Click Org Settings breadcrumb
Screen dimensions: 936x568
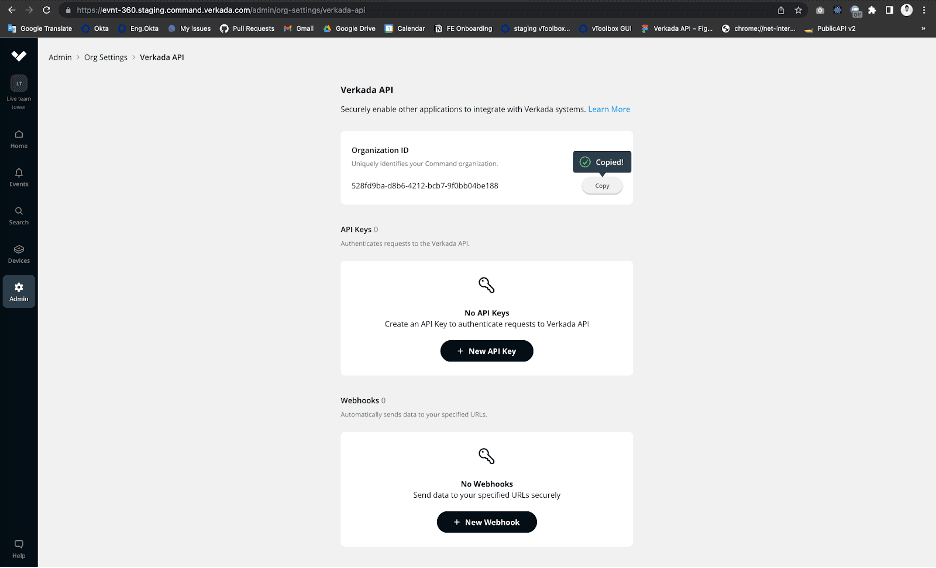[x=106, y=57]
